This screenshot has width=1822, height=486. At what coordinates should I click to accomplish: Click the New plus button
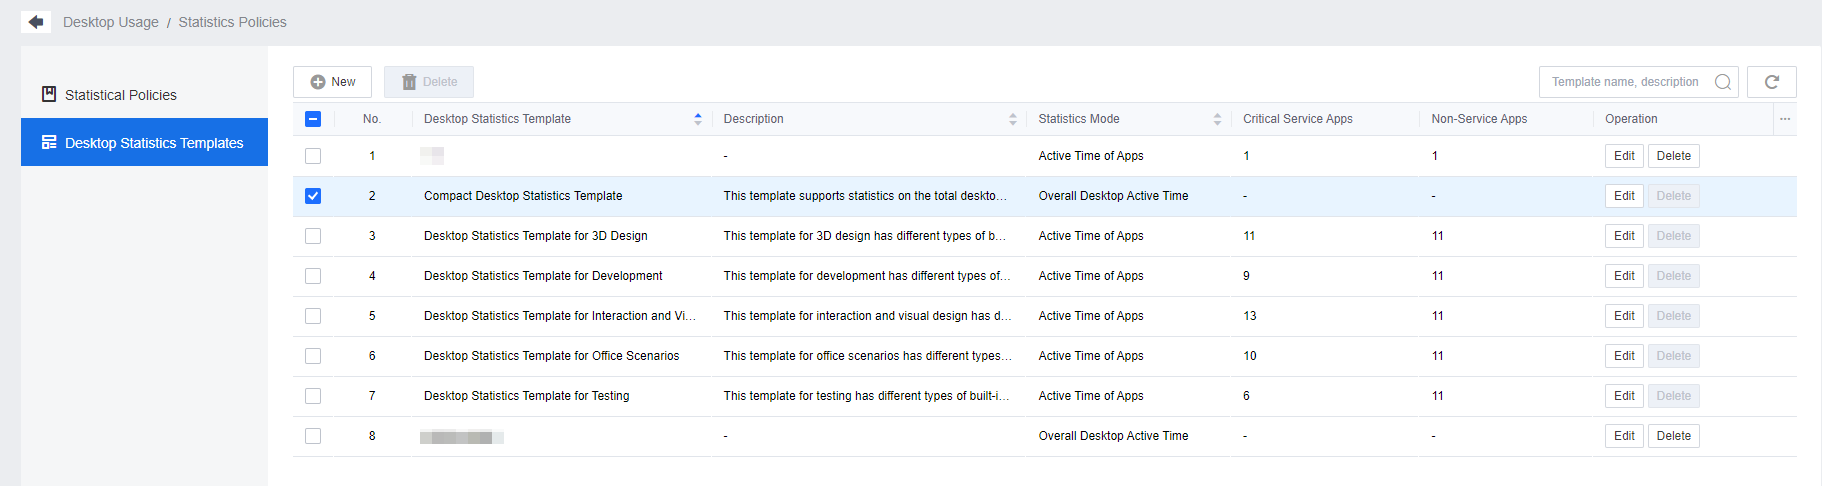point(332,82)
